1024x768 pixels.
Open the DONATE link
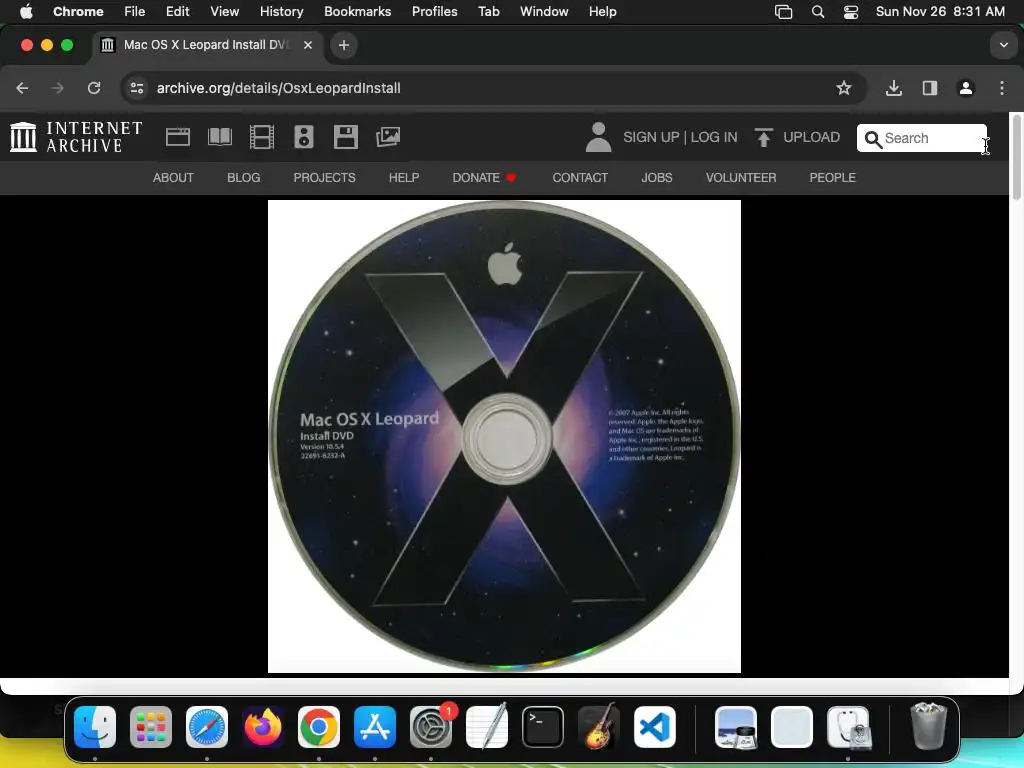(x=484, y=178)
